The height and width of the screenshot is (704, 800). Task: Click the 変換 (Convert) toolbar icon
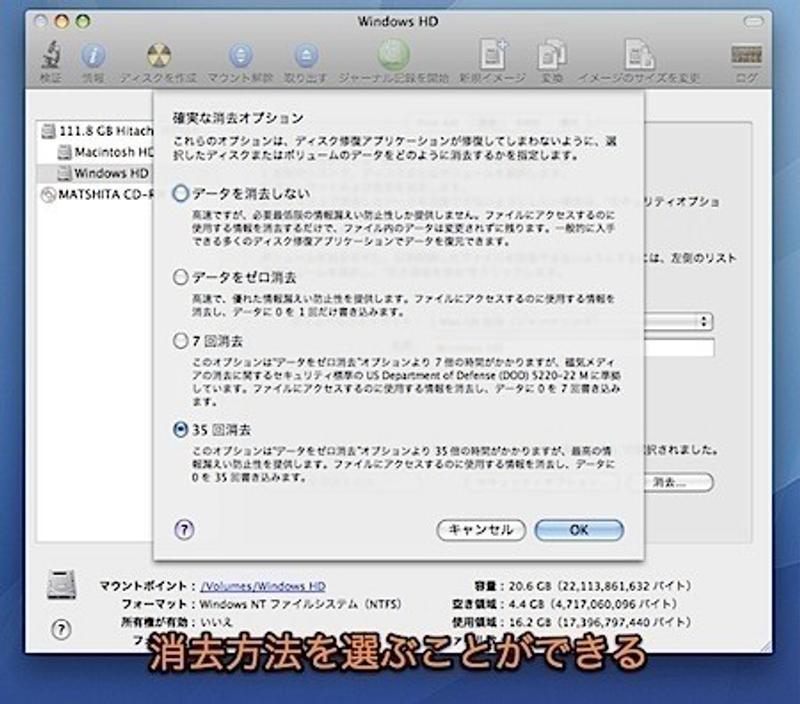553,55
